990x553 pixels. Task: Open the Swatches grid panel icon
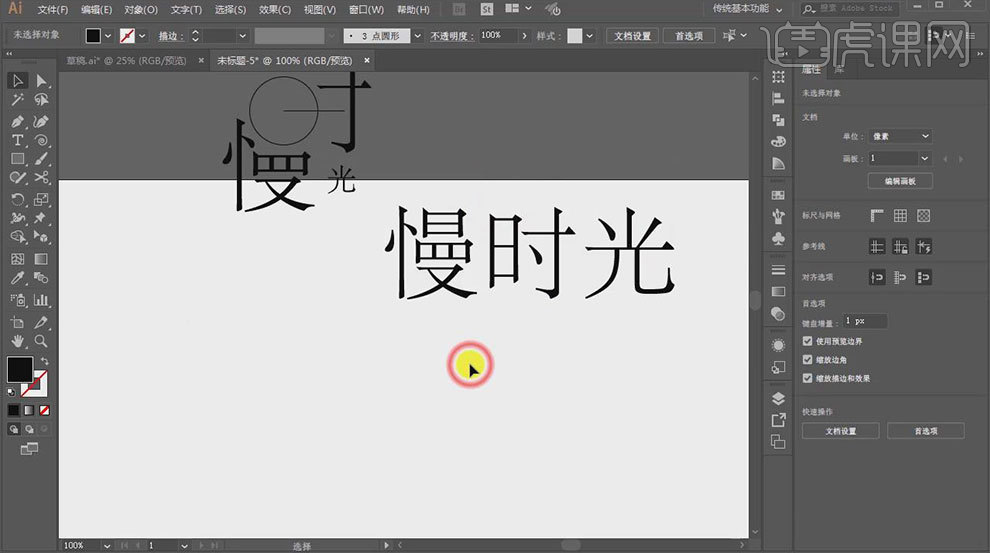[x=778, y=195]
